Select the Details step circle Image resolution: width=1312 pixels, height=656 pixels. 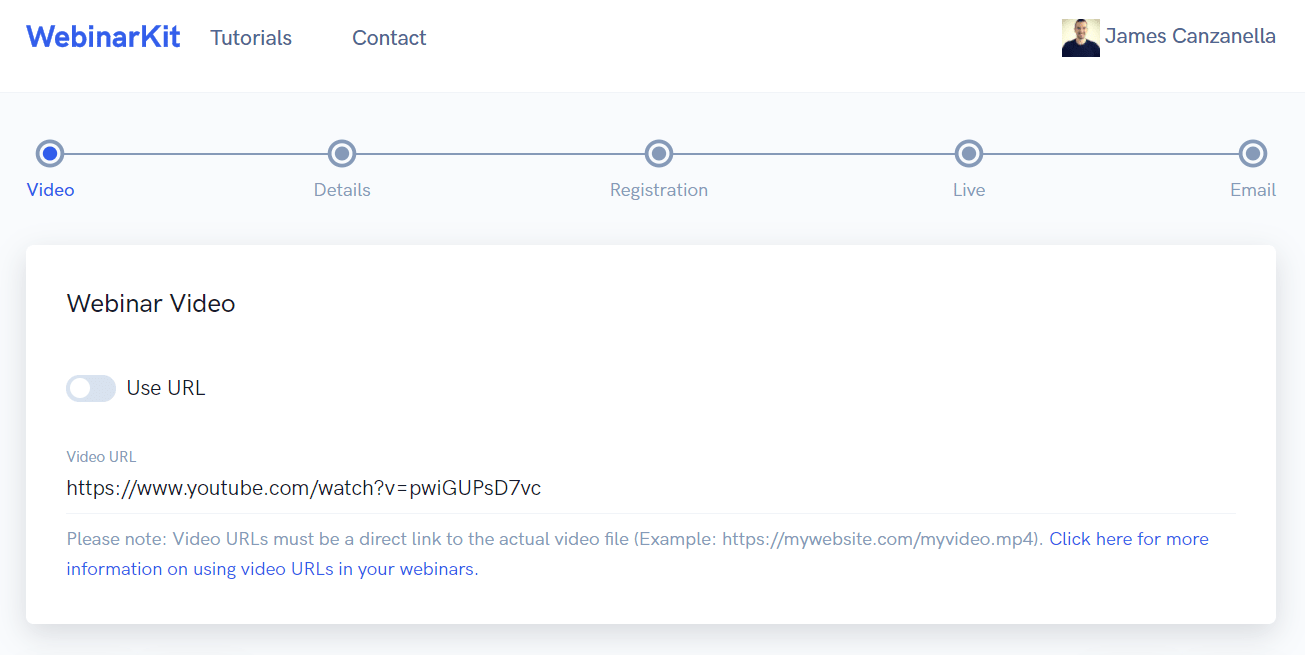coord(342,154)
